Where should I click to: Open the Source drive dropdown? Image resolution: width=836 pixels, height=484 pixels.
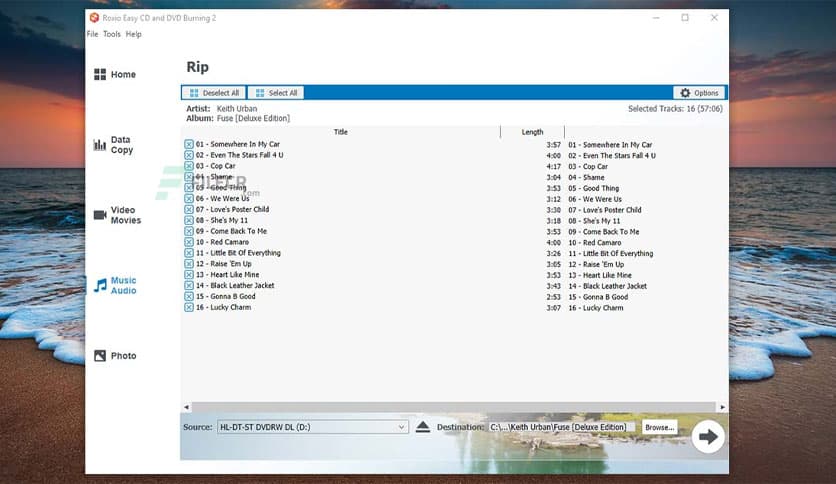point(313,427)
